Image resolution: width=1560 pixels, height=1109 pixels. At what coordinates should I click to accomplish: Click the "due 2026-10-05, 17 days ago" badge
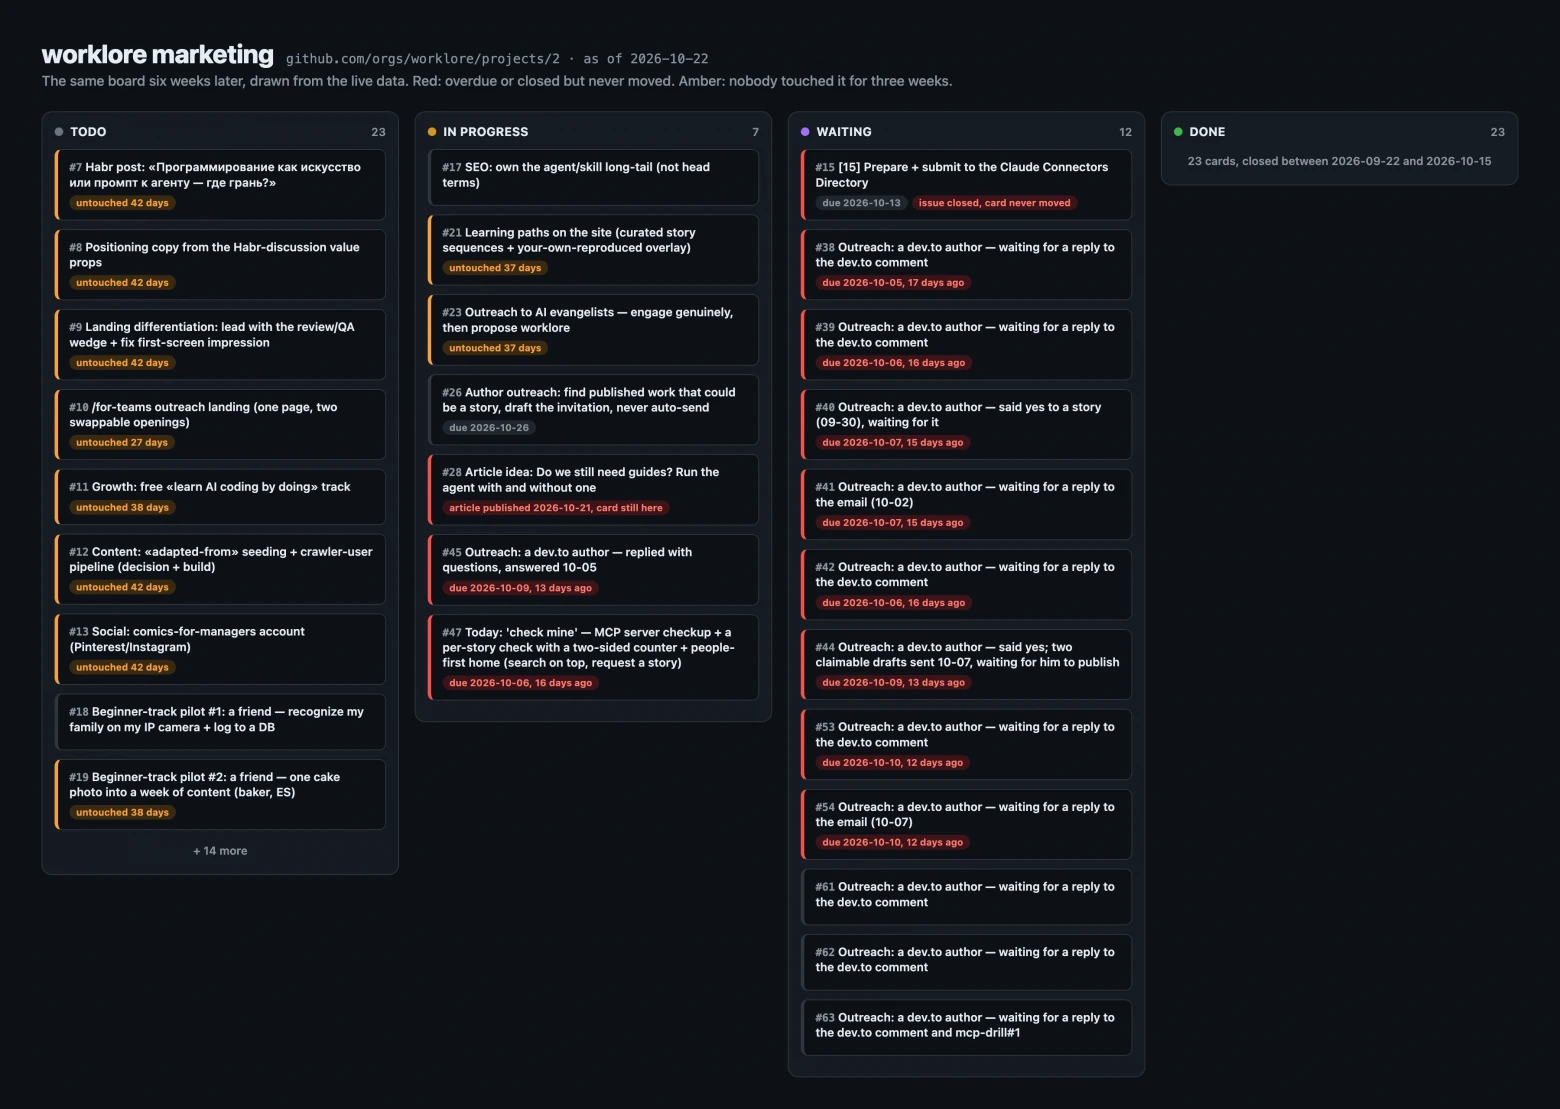tap(893, 283)
